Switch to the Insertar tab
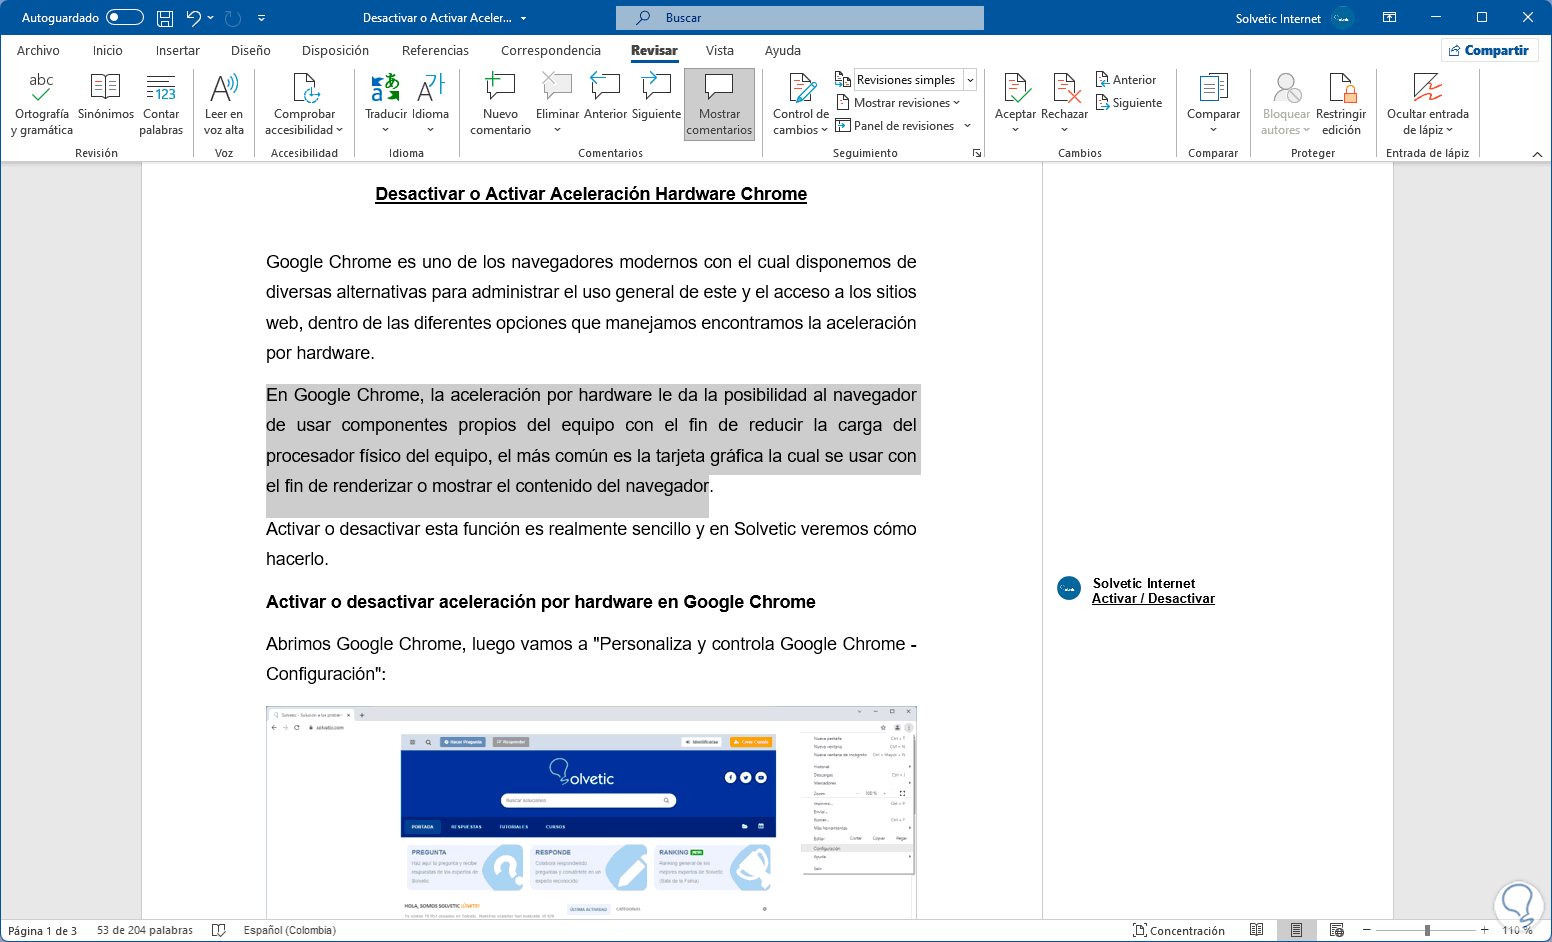 [178, 50]
